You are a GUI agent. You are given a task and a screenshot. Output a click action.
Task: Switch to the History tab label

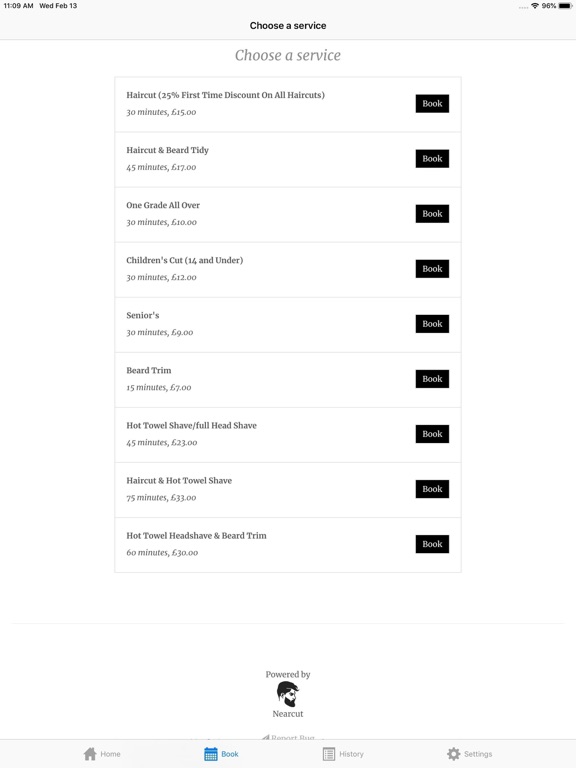pos(351,754)
